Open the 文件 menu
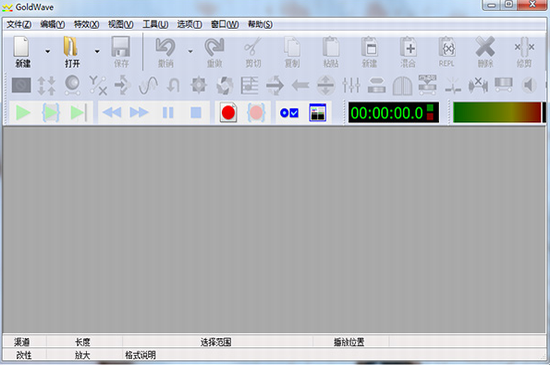This screenshot has width=550, height=365. coord(19,25)
